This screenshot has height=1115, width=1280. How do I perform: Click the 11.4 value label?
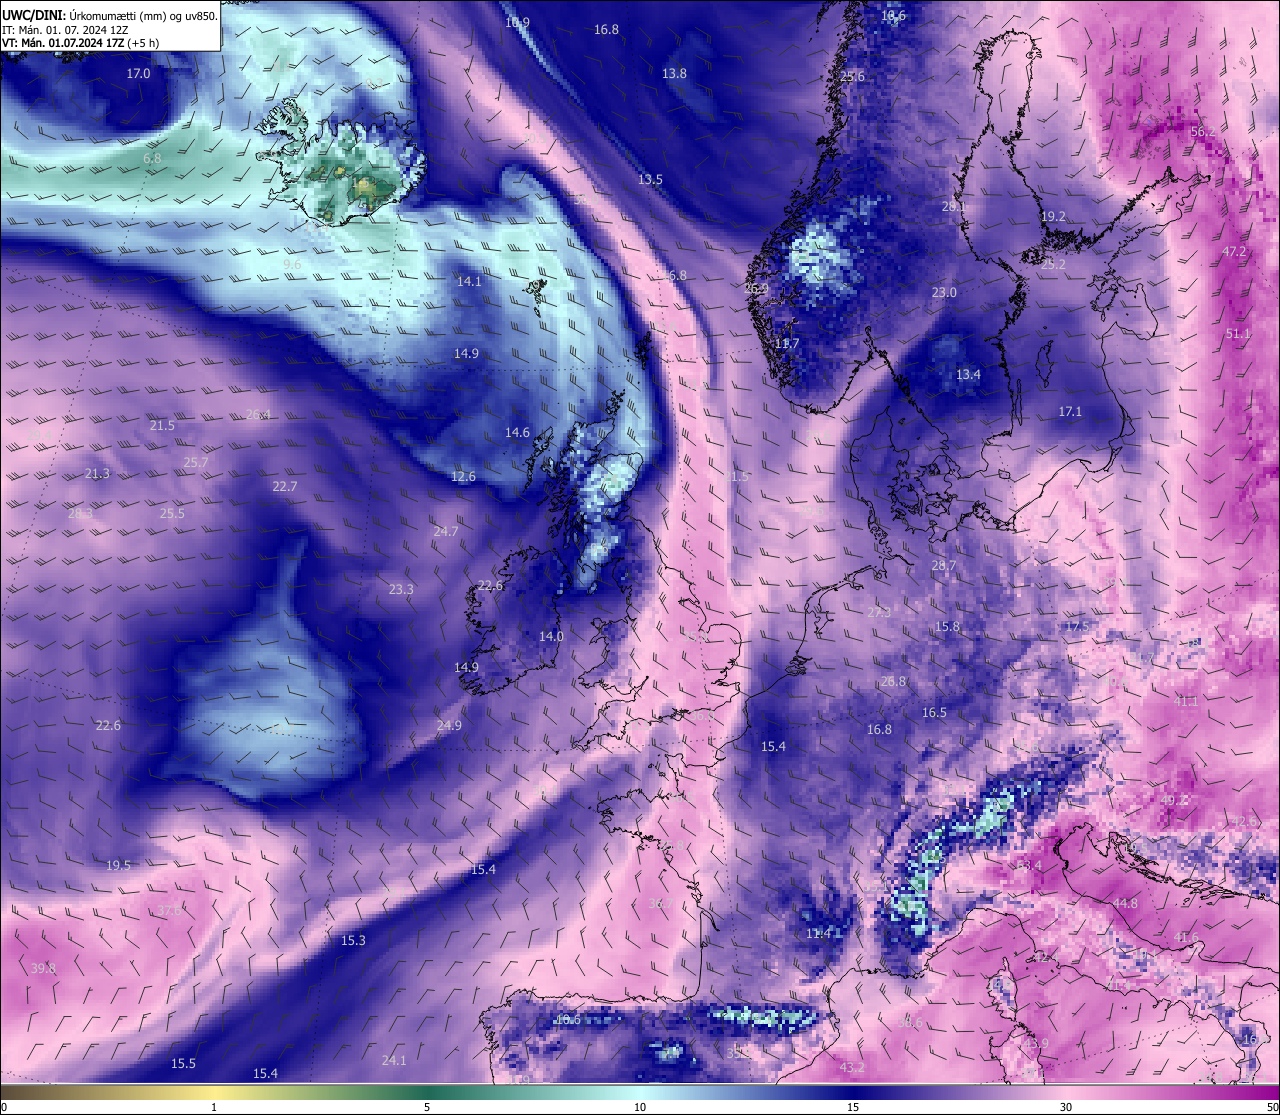[x=818, y=934]
